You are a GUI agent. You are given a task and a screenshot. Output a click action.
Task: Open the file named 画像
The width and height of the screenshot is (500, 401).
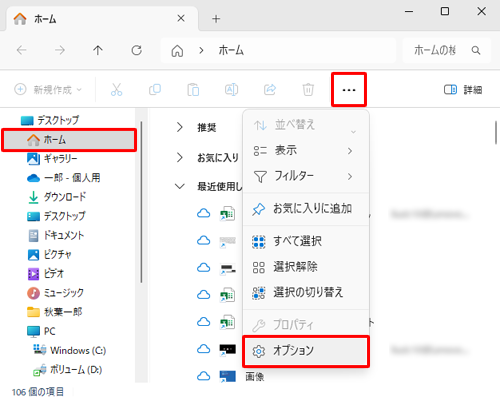(255, 377)
